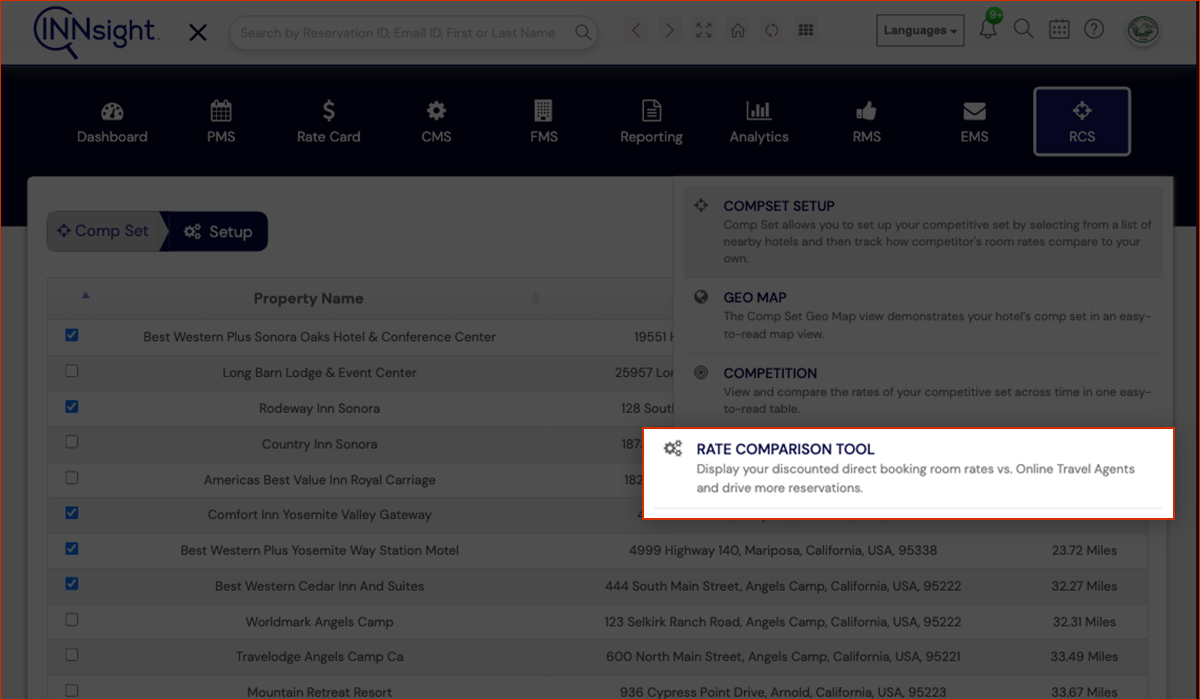Click the reservation search input field

[x=413, y=33]
